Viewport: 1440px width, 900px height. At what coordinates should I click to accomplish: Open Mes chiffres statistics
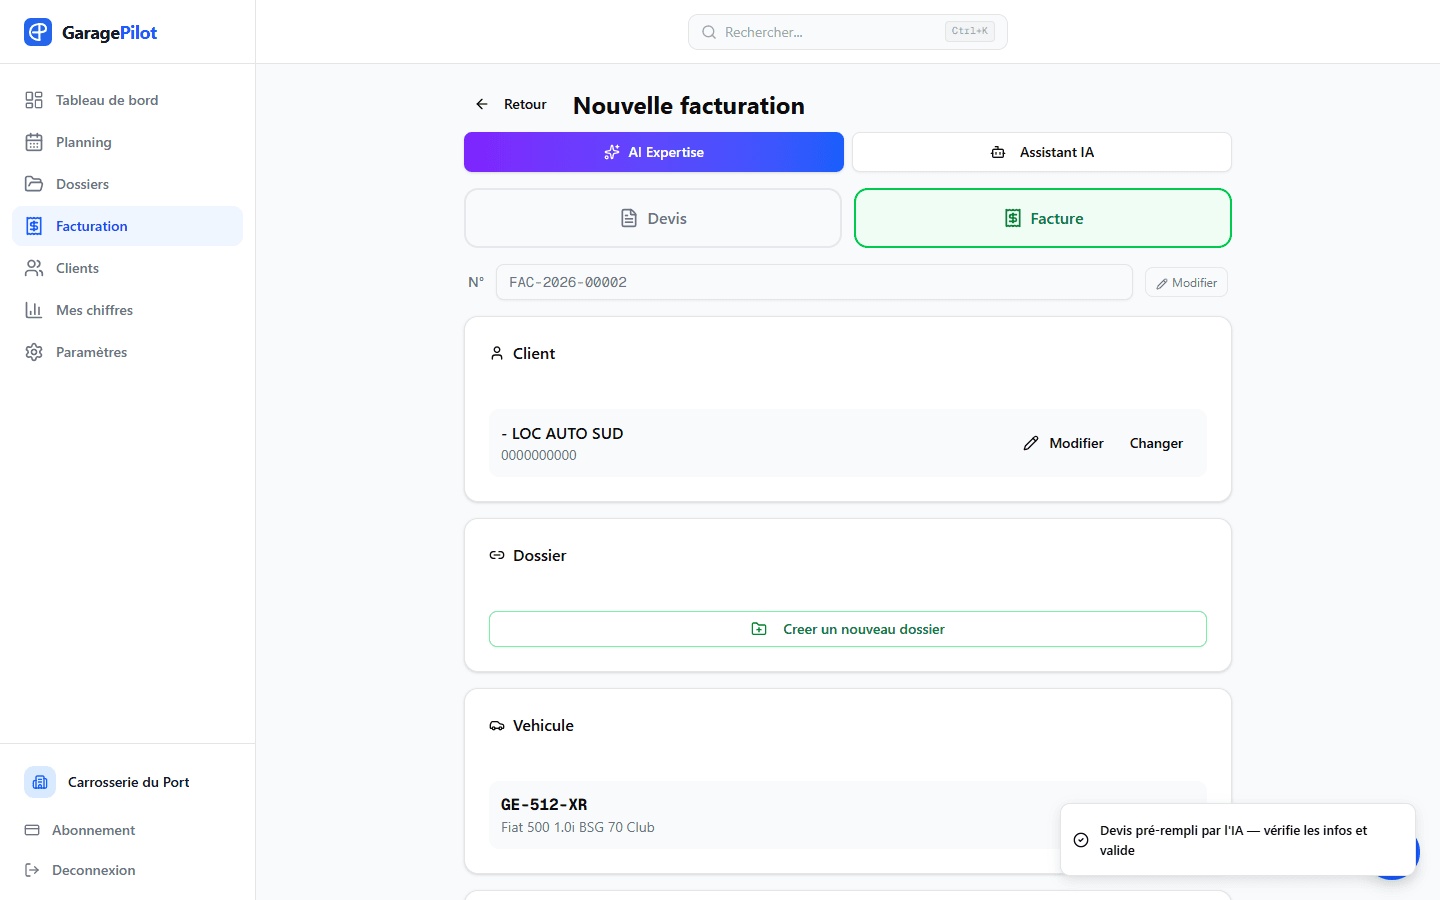[127, 310]
